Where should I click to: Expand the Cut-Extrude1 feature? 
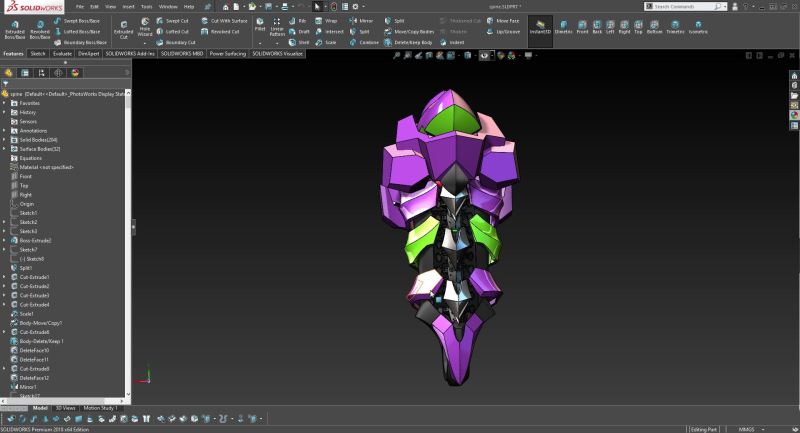point(4,277)
